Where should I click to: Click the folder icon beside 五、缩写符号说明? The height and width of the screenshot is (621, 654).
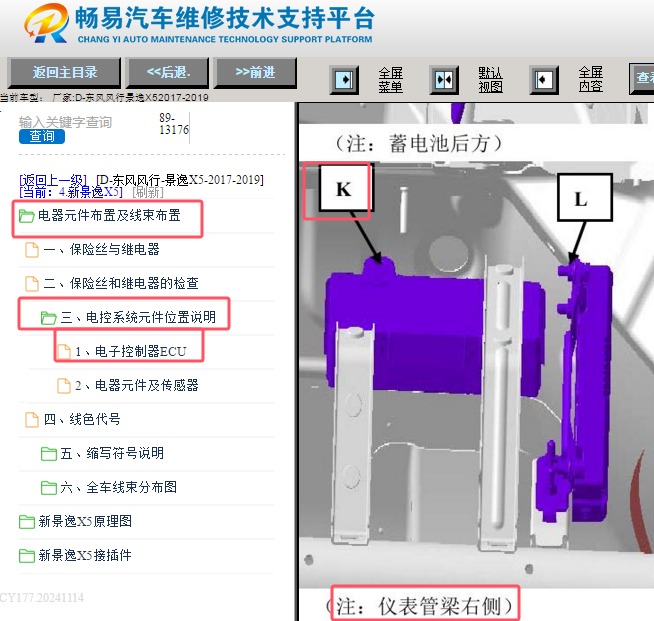pyautogui.click(x=49, y=454)
